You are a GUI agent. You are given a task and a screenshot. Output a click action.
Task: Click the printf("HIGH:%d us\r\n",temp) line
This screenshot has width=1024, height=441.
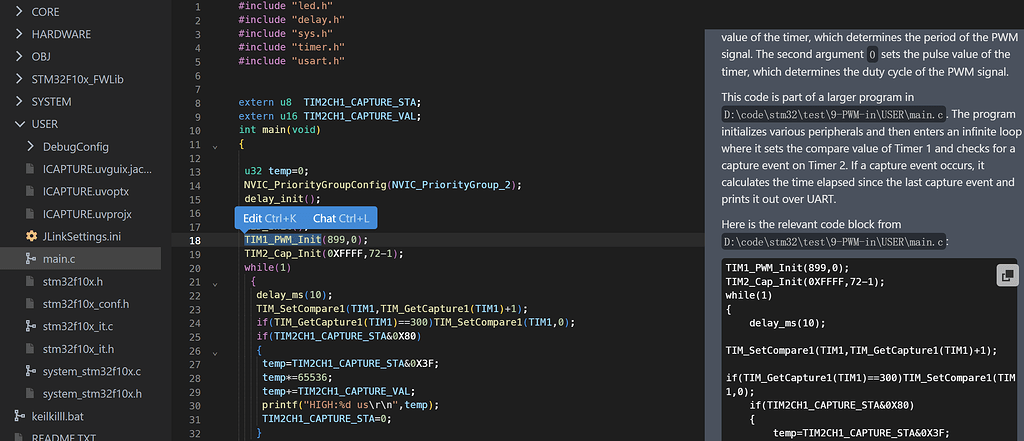(x=351, y=405)
